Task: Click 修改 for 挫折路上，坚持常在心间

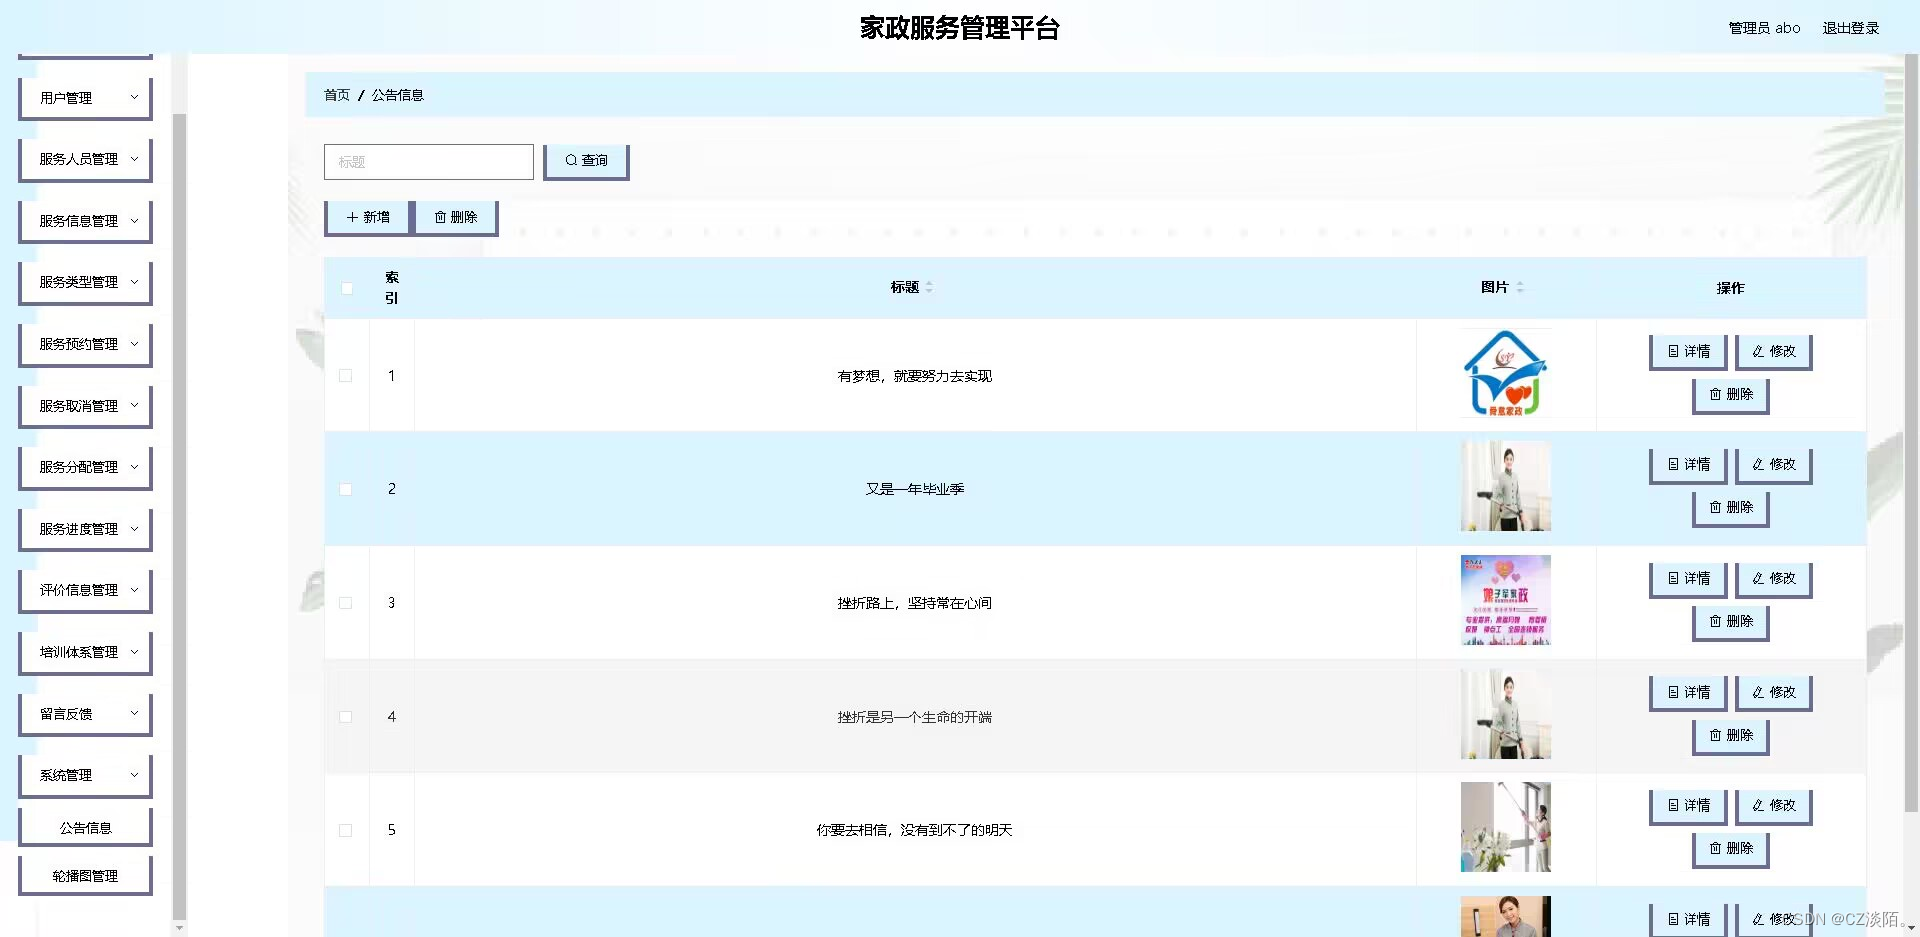Action: click(x=1773, y=579)
